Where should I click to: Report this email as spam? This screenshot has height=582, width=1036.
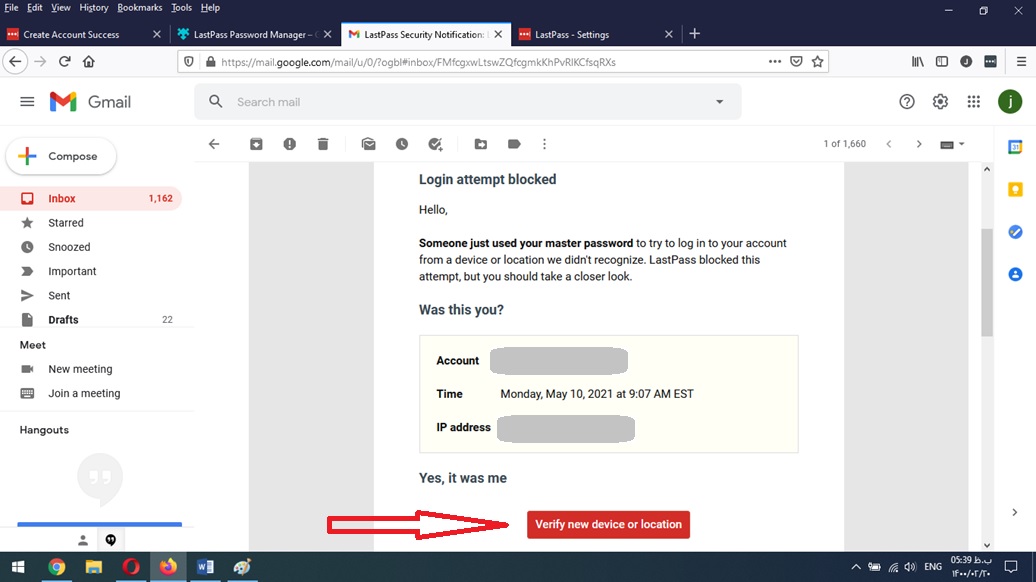pyautogui.click(x=289, y=144)
